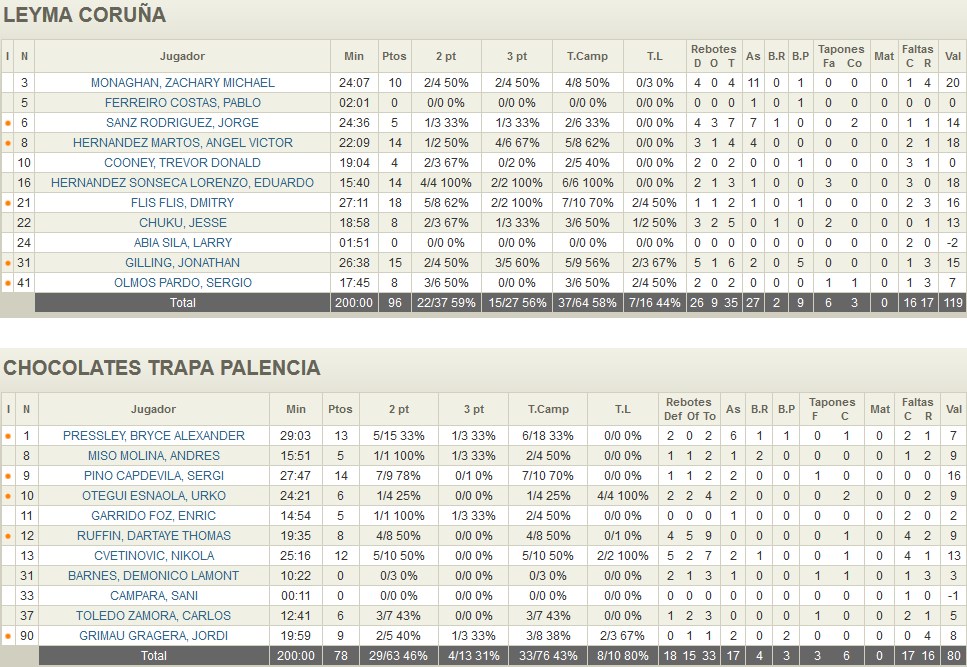
Task: Open Chuku, Jesse player link
Action: (x=182, y=223)
